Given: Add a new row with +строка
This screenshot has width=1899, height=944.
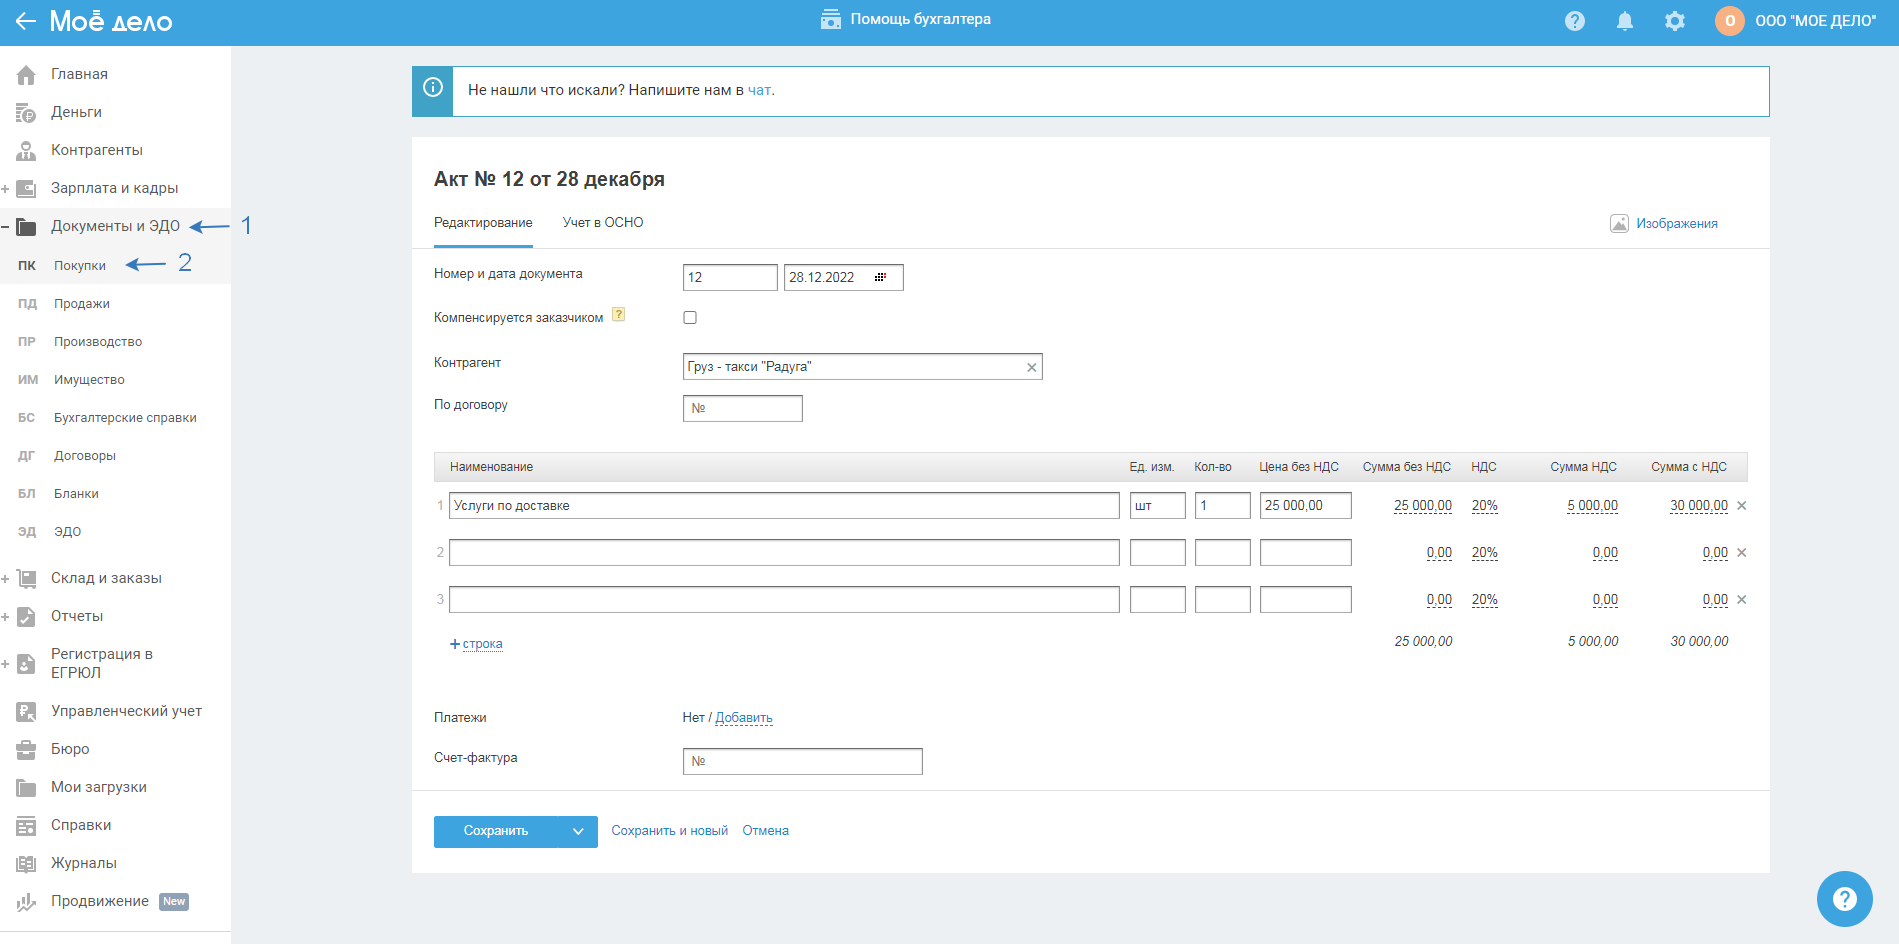Looking at the screenshot, I should [x=477, y=644].
